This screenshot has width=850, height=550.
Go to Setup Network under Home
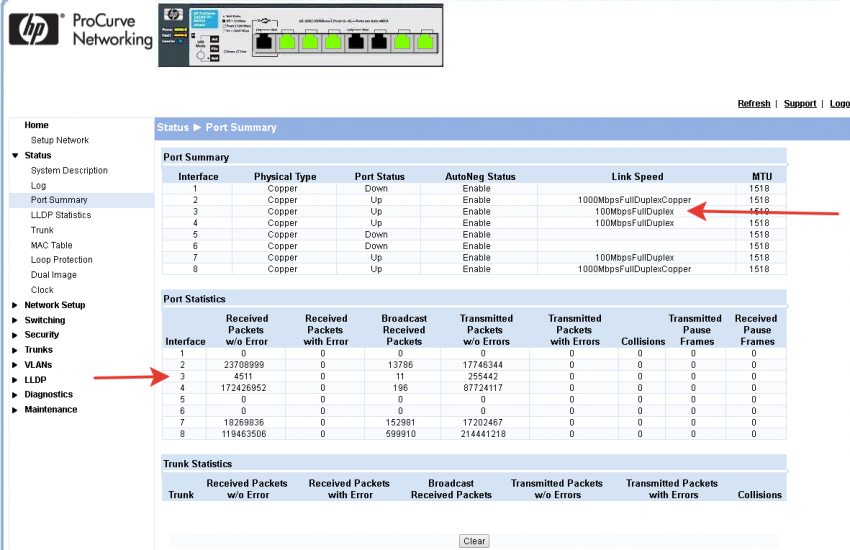coord(59,140)
